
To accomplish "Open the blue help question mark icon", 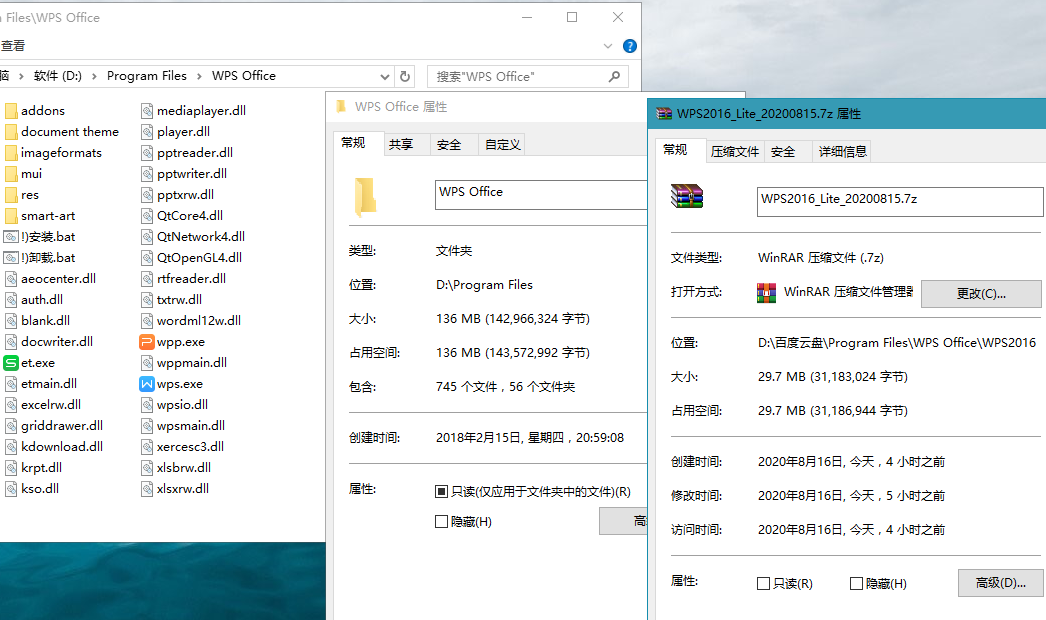I will tap(629, 46).
